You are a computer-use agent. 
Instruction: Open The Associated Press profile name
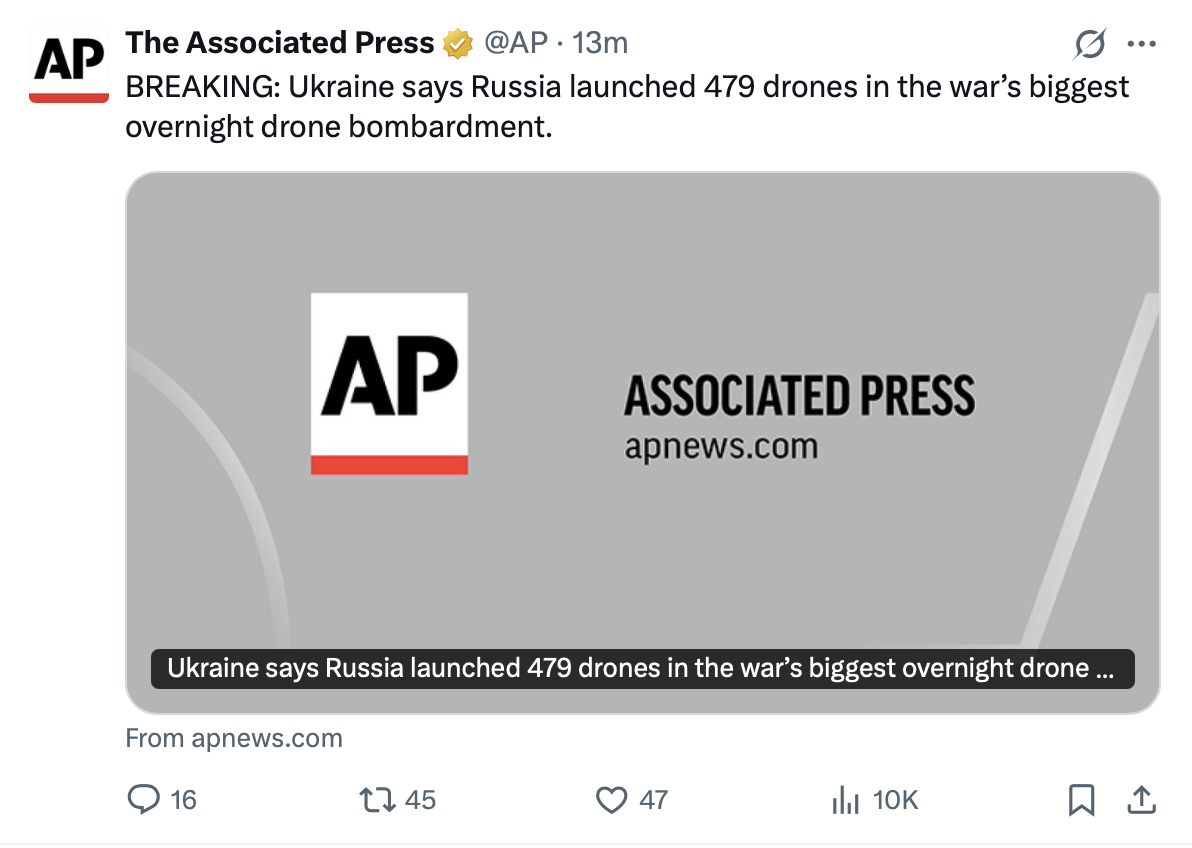pyautogui.click(x=280, y=43)
